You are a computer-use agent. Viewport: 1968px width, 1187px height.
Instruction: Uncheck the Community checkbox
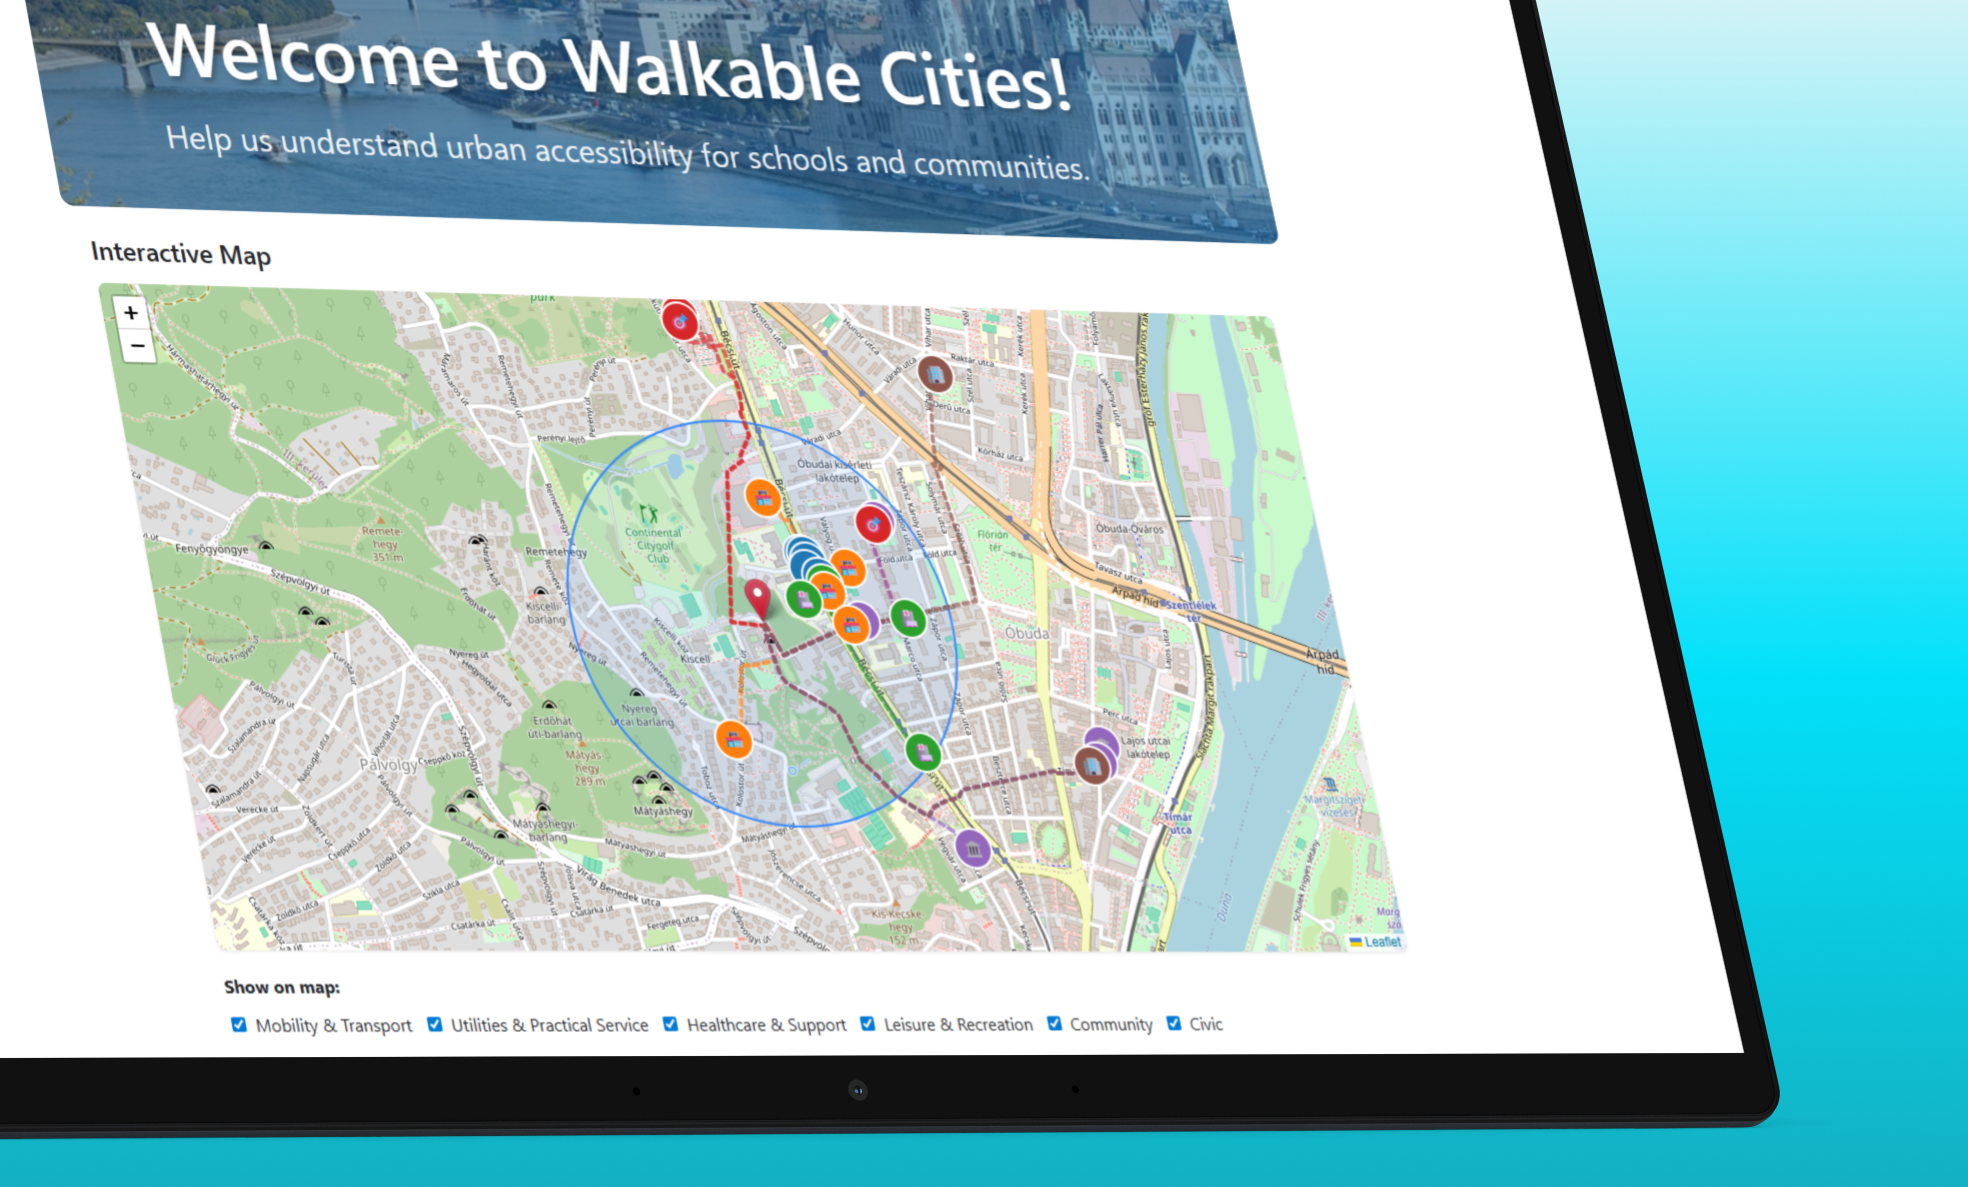click(x=1054, y=1023)
